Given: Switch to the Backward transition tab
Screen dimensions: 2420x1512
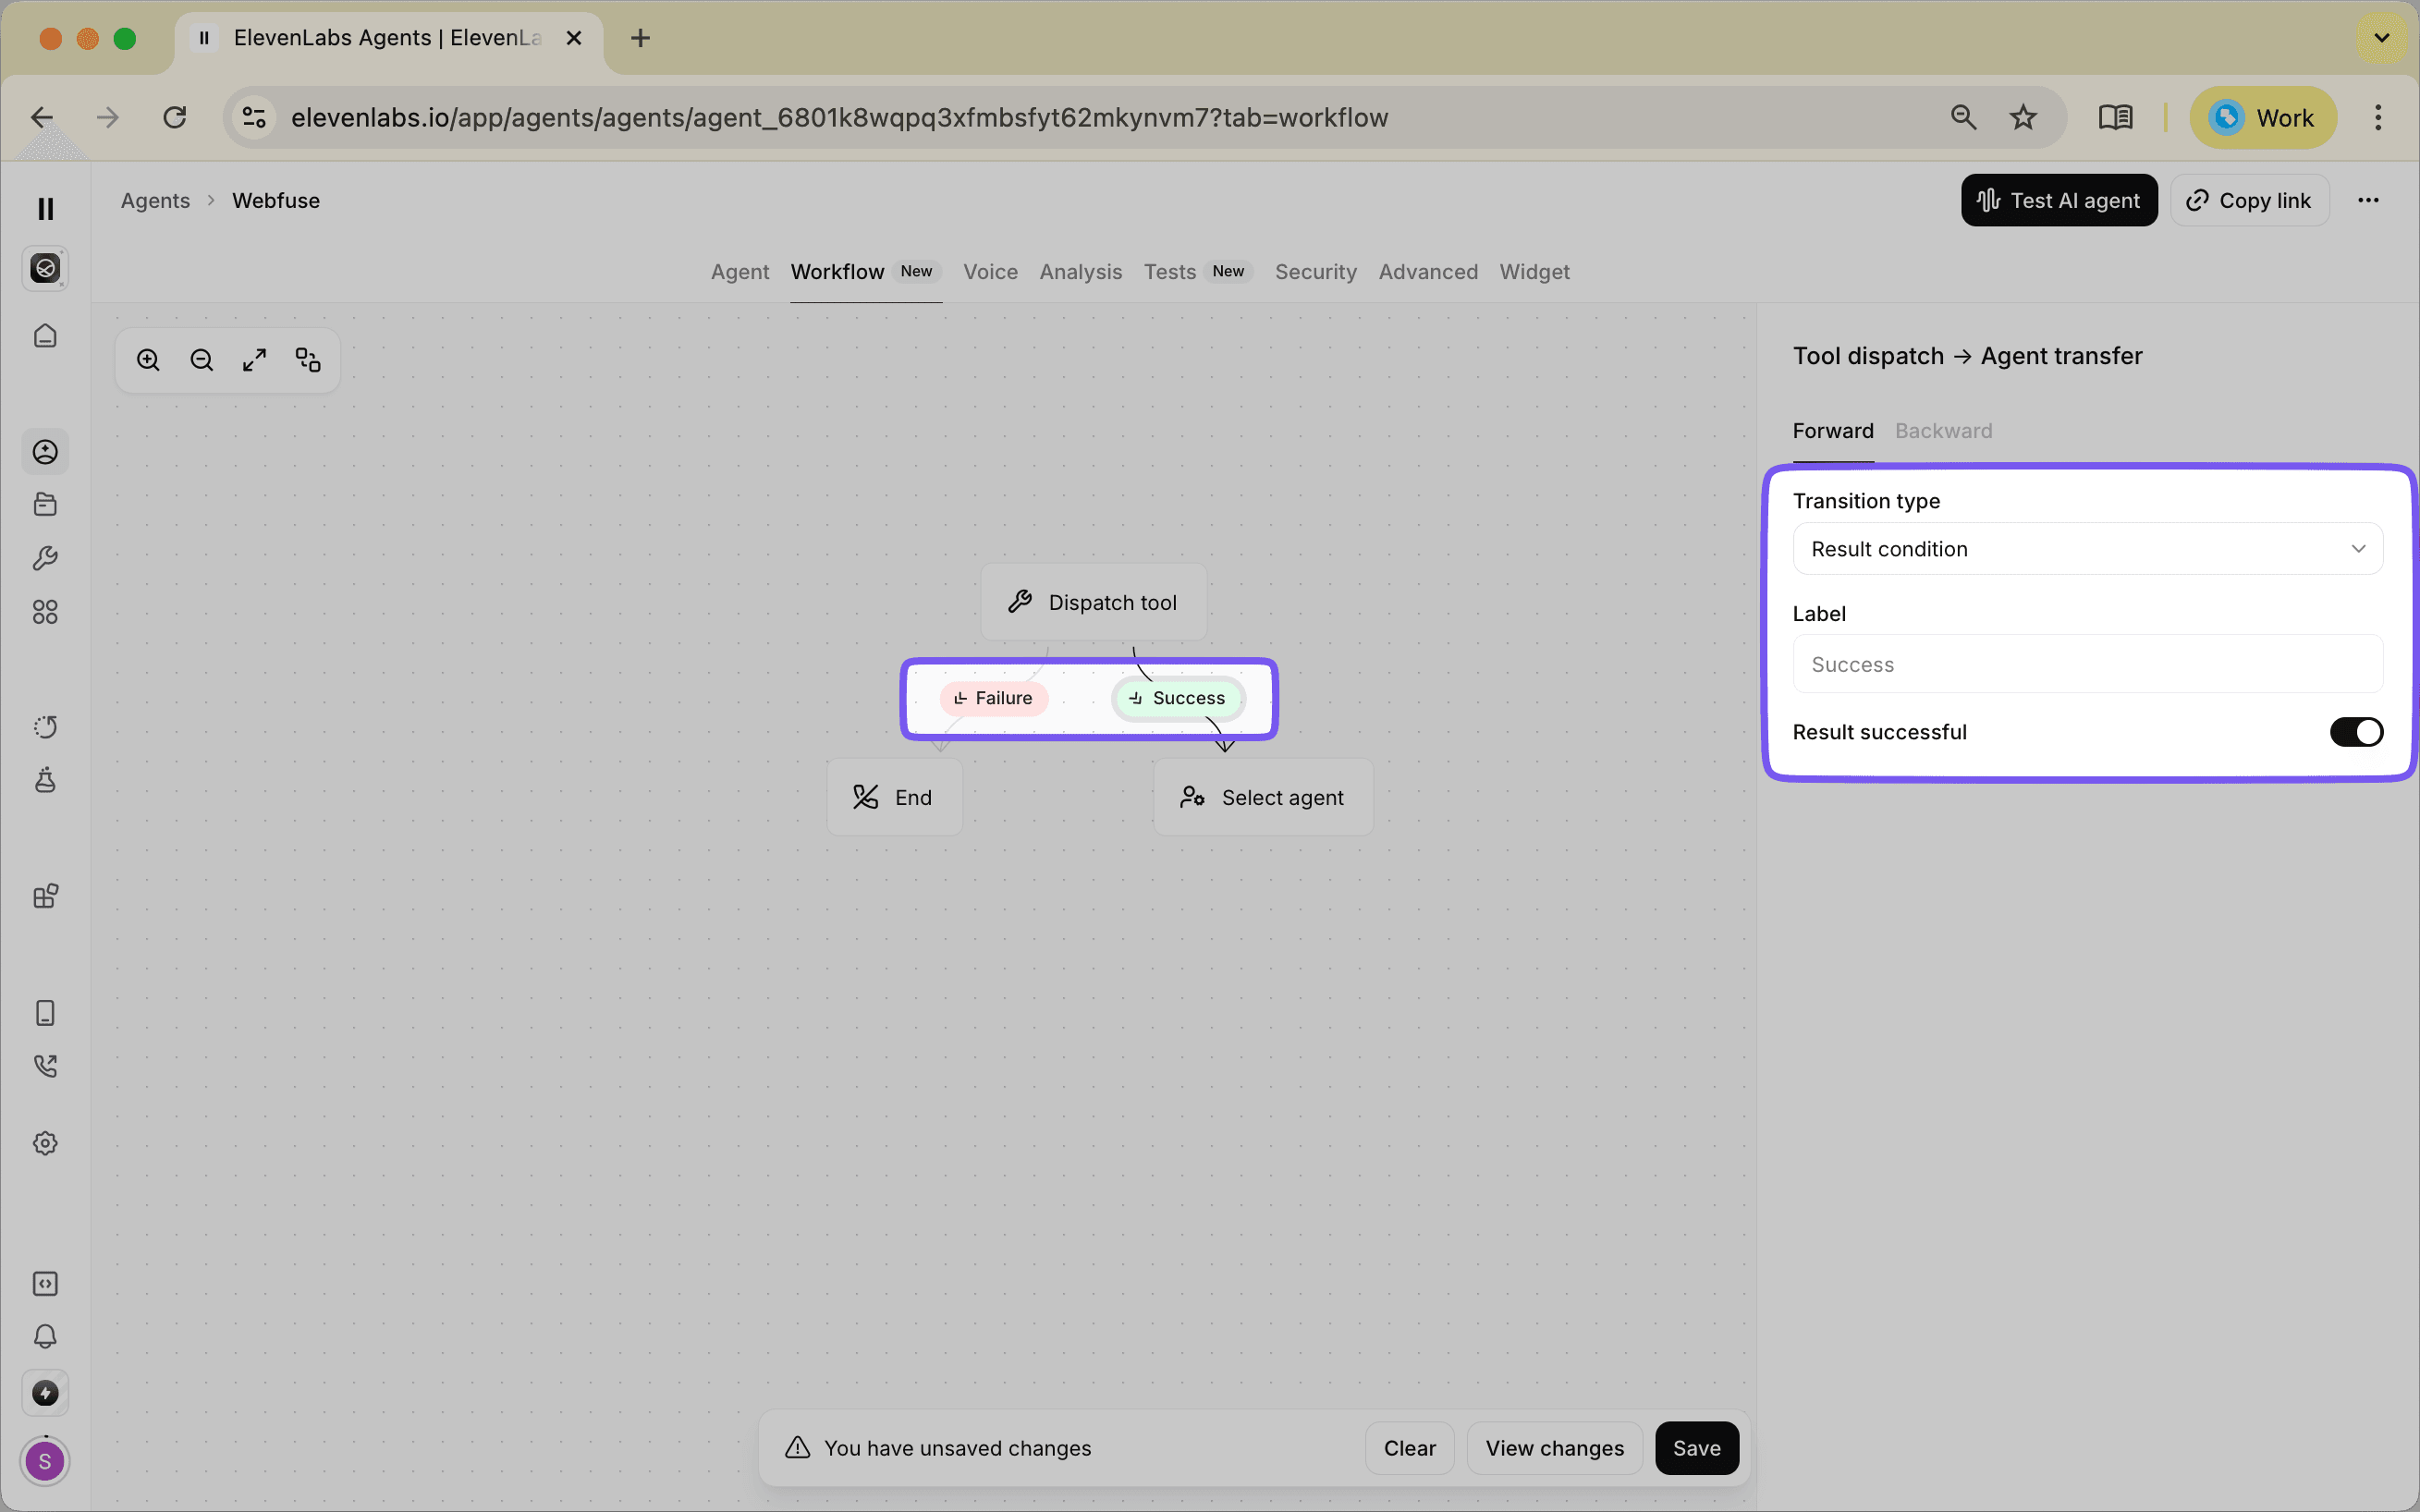Looking at the screenshot, I should coord(1942,430).
